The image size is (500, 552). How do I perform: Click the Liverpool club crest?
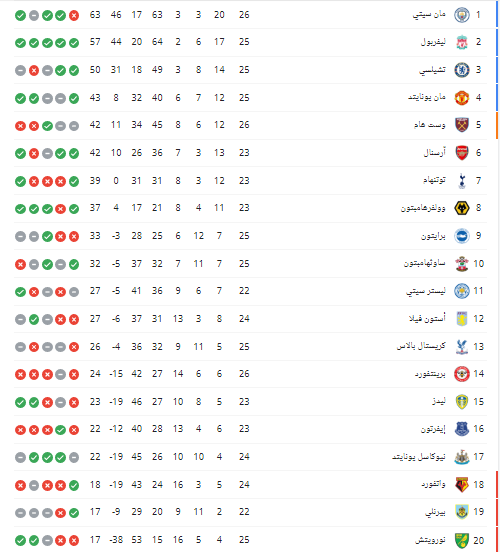(462, 42)
